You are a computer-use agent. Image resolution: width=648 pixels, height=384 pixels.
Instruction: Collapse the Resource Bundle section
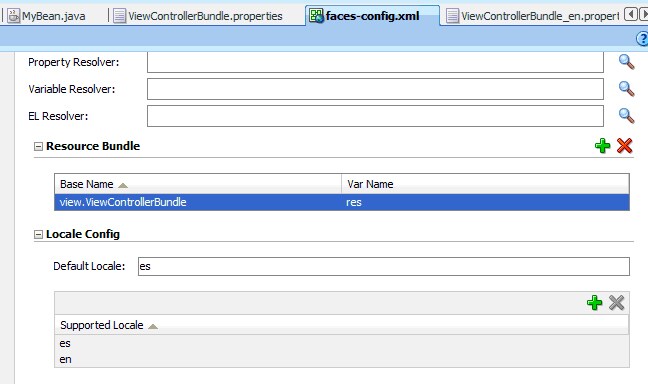[x=38, y=146]
